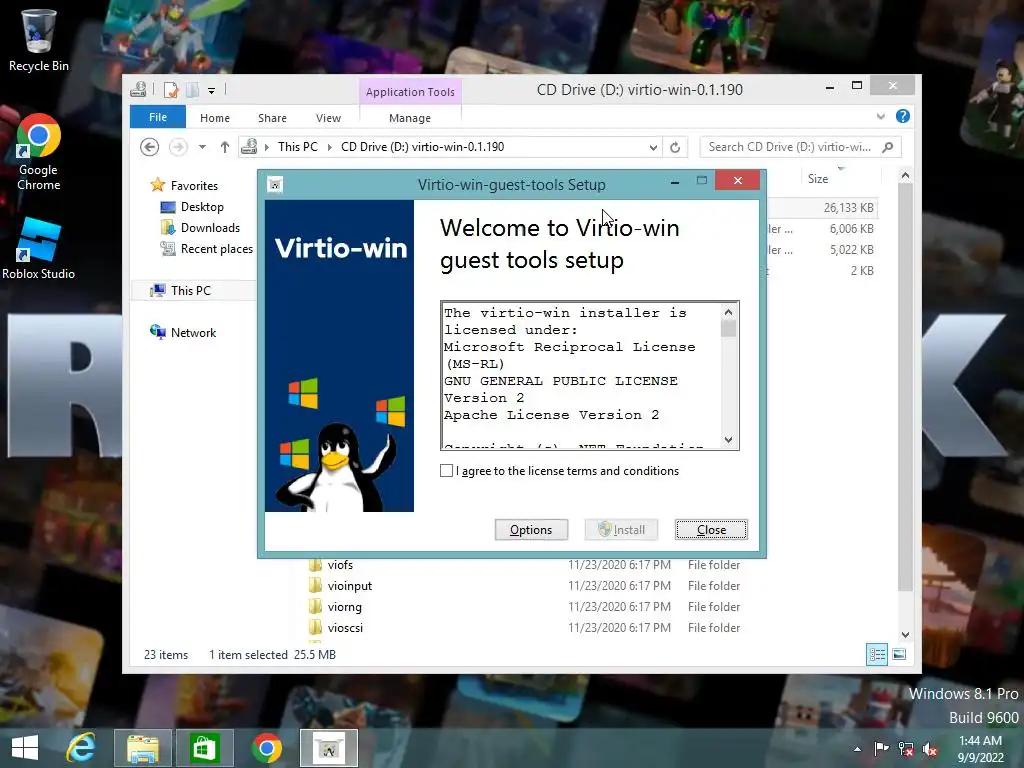The height and width of the screenshot is (768, 1024).
Task: Click the Explorer file list scroll up arrow
Action: click(905, 175)
